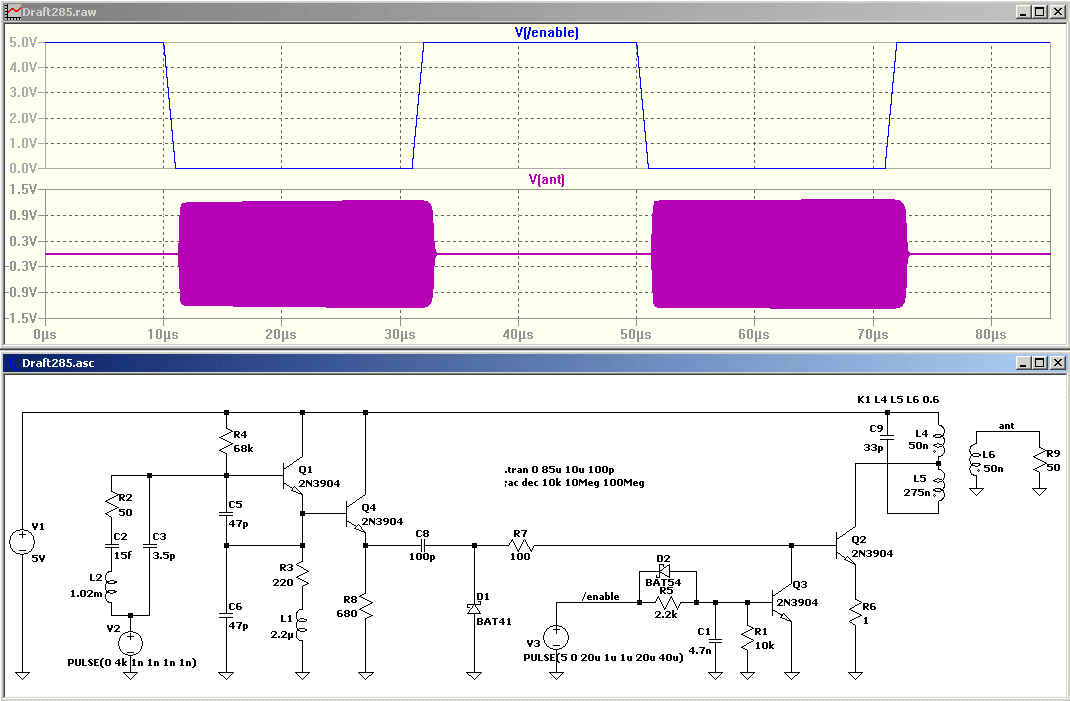Select the K1 L4 L5 L6 coupling directive

tap(898, 399)
